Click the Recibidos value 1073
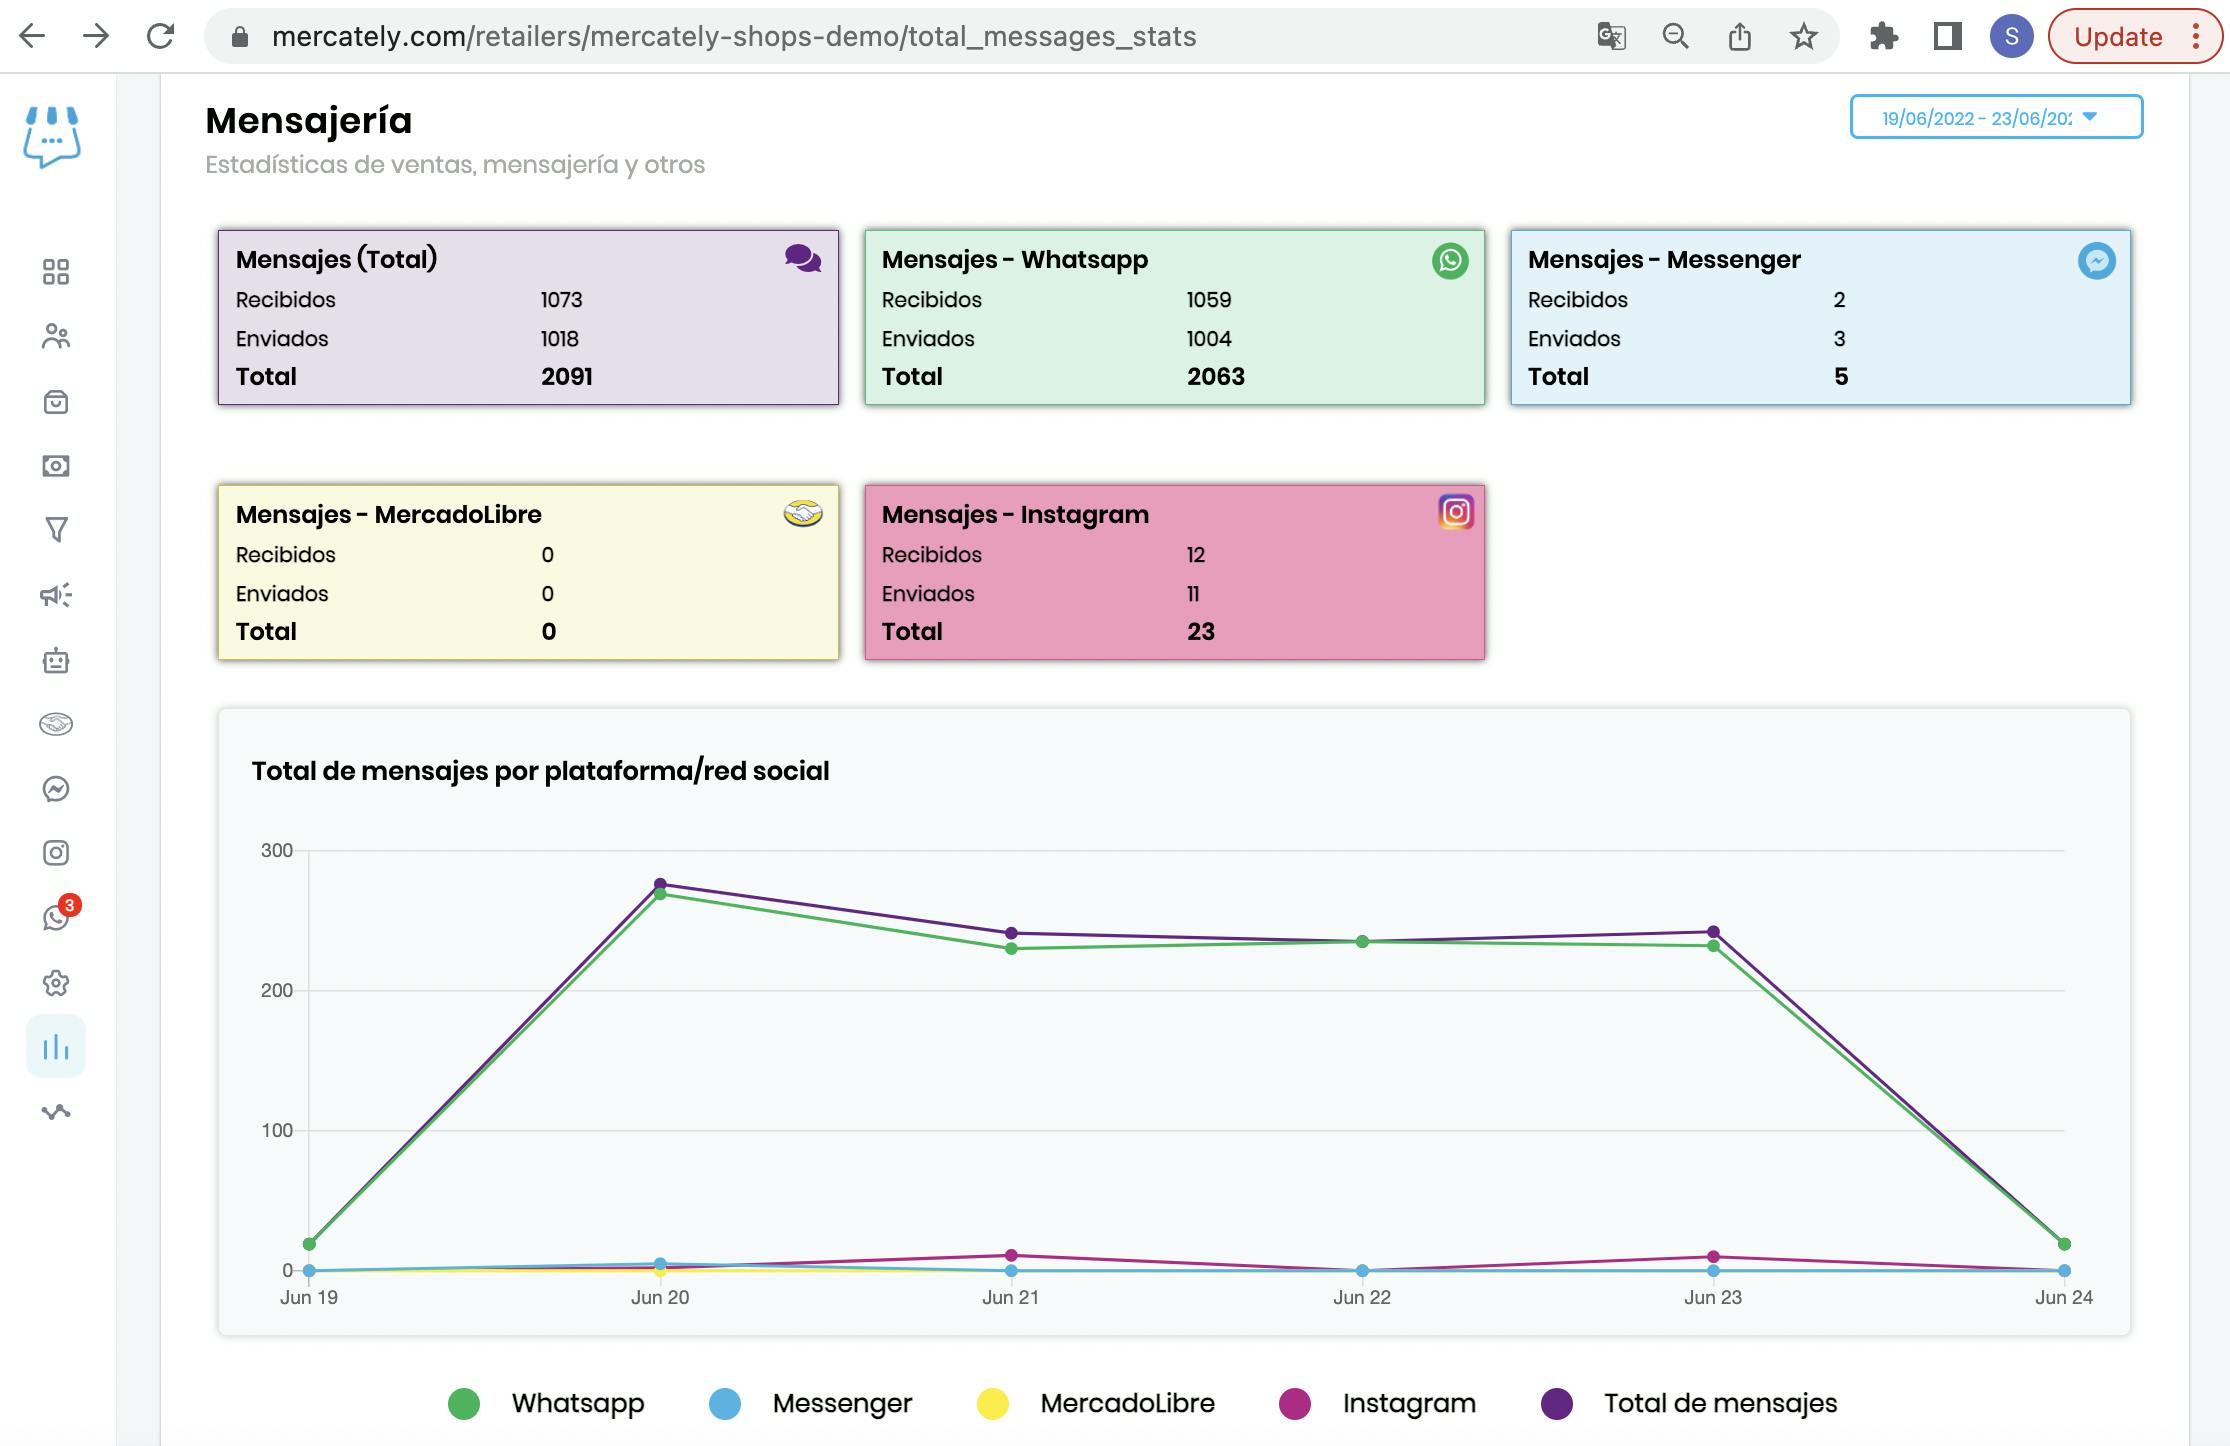This screenshot has height=1446, width=2230. [561, 299]
